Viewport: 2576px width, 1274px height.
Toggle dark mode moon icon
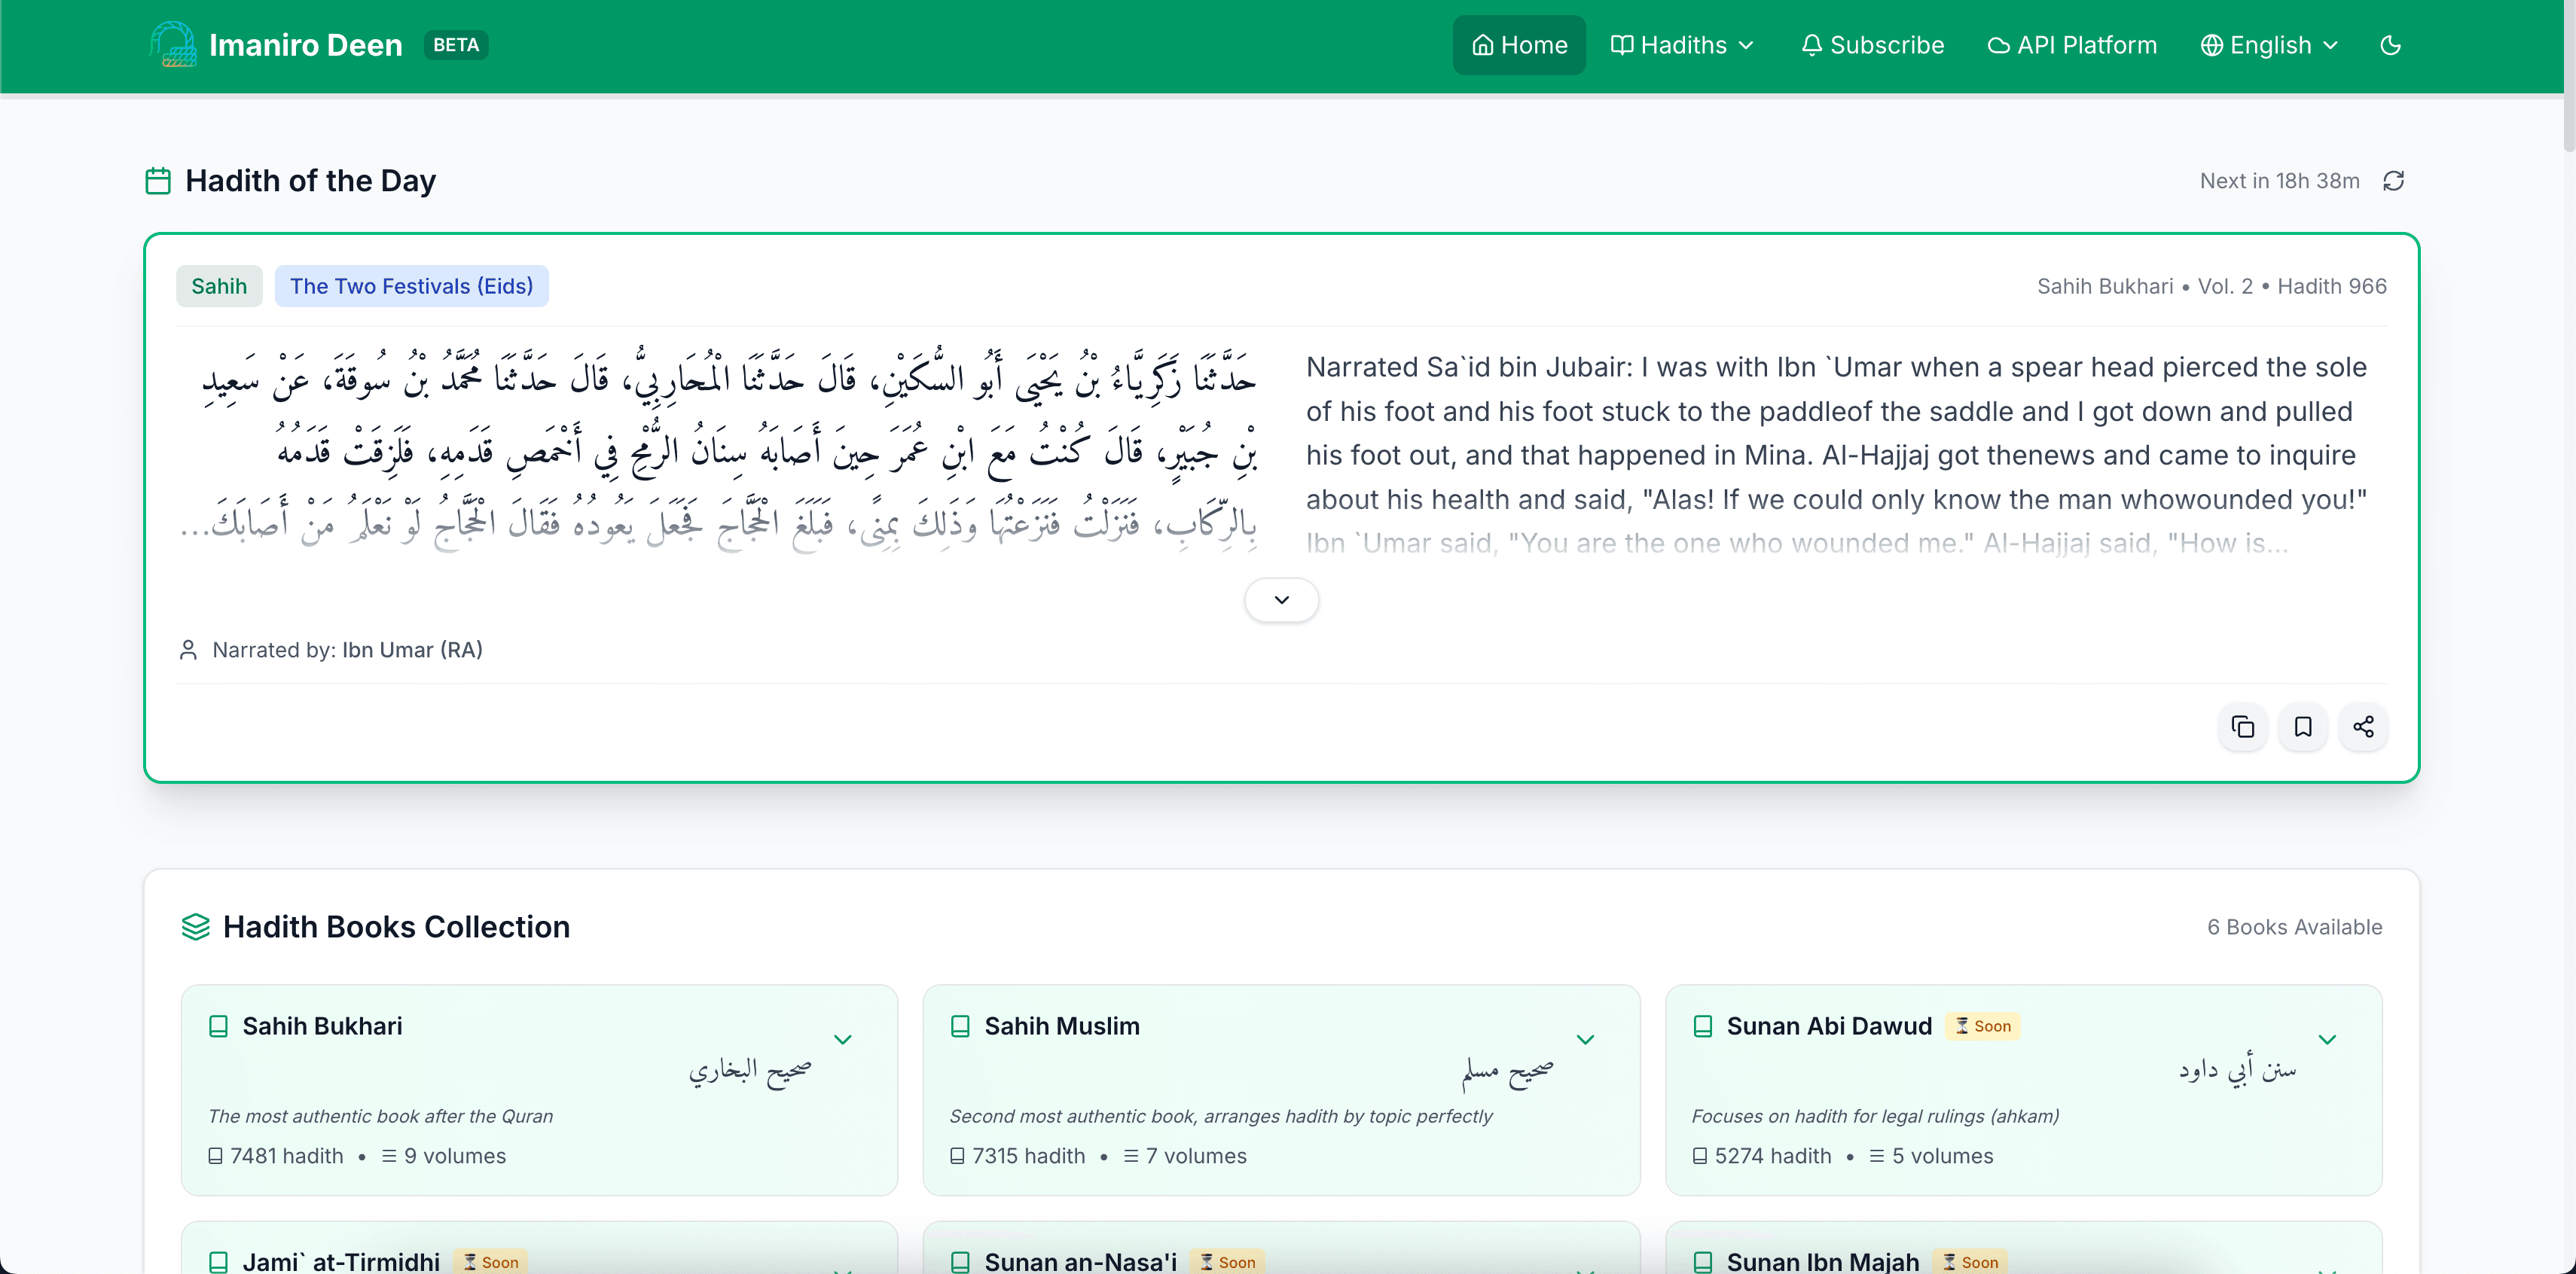point(2390,45)
